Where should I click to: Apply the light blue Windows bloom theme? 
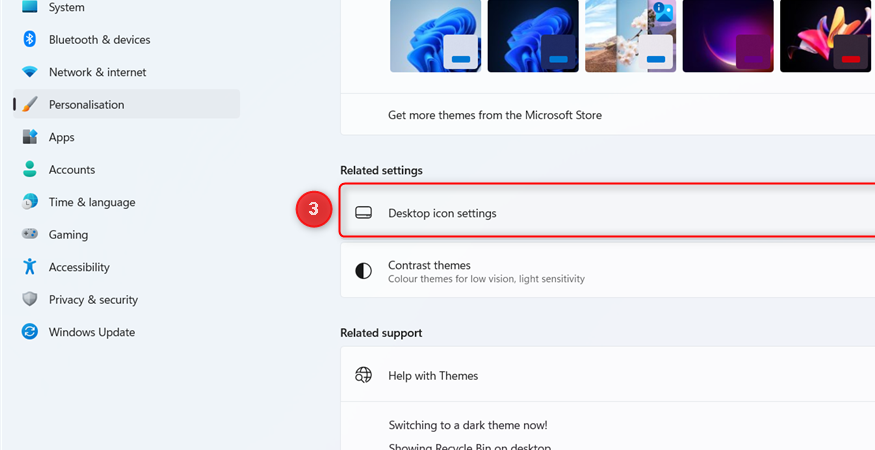pyautogui.click(x=435, y=36)
